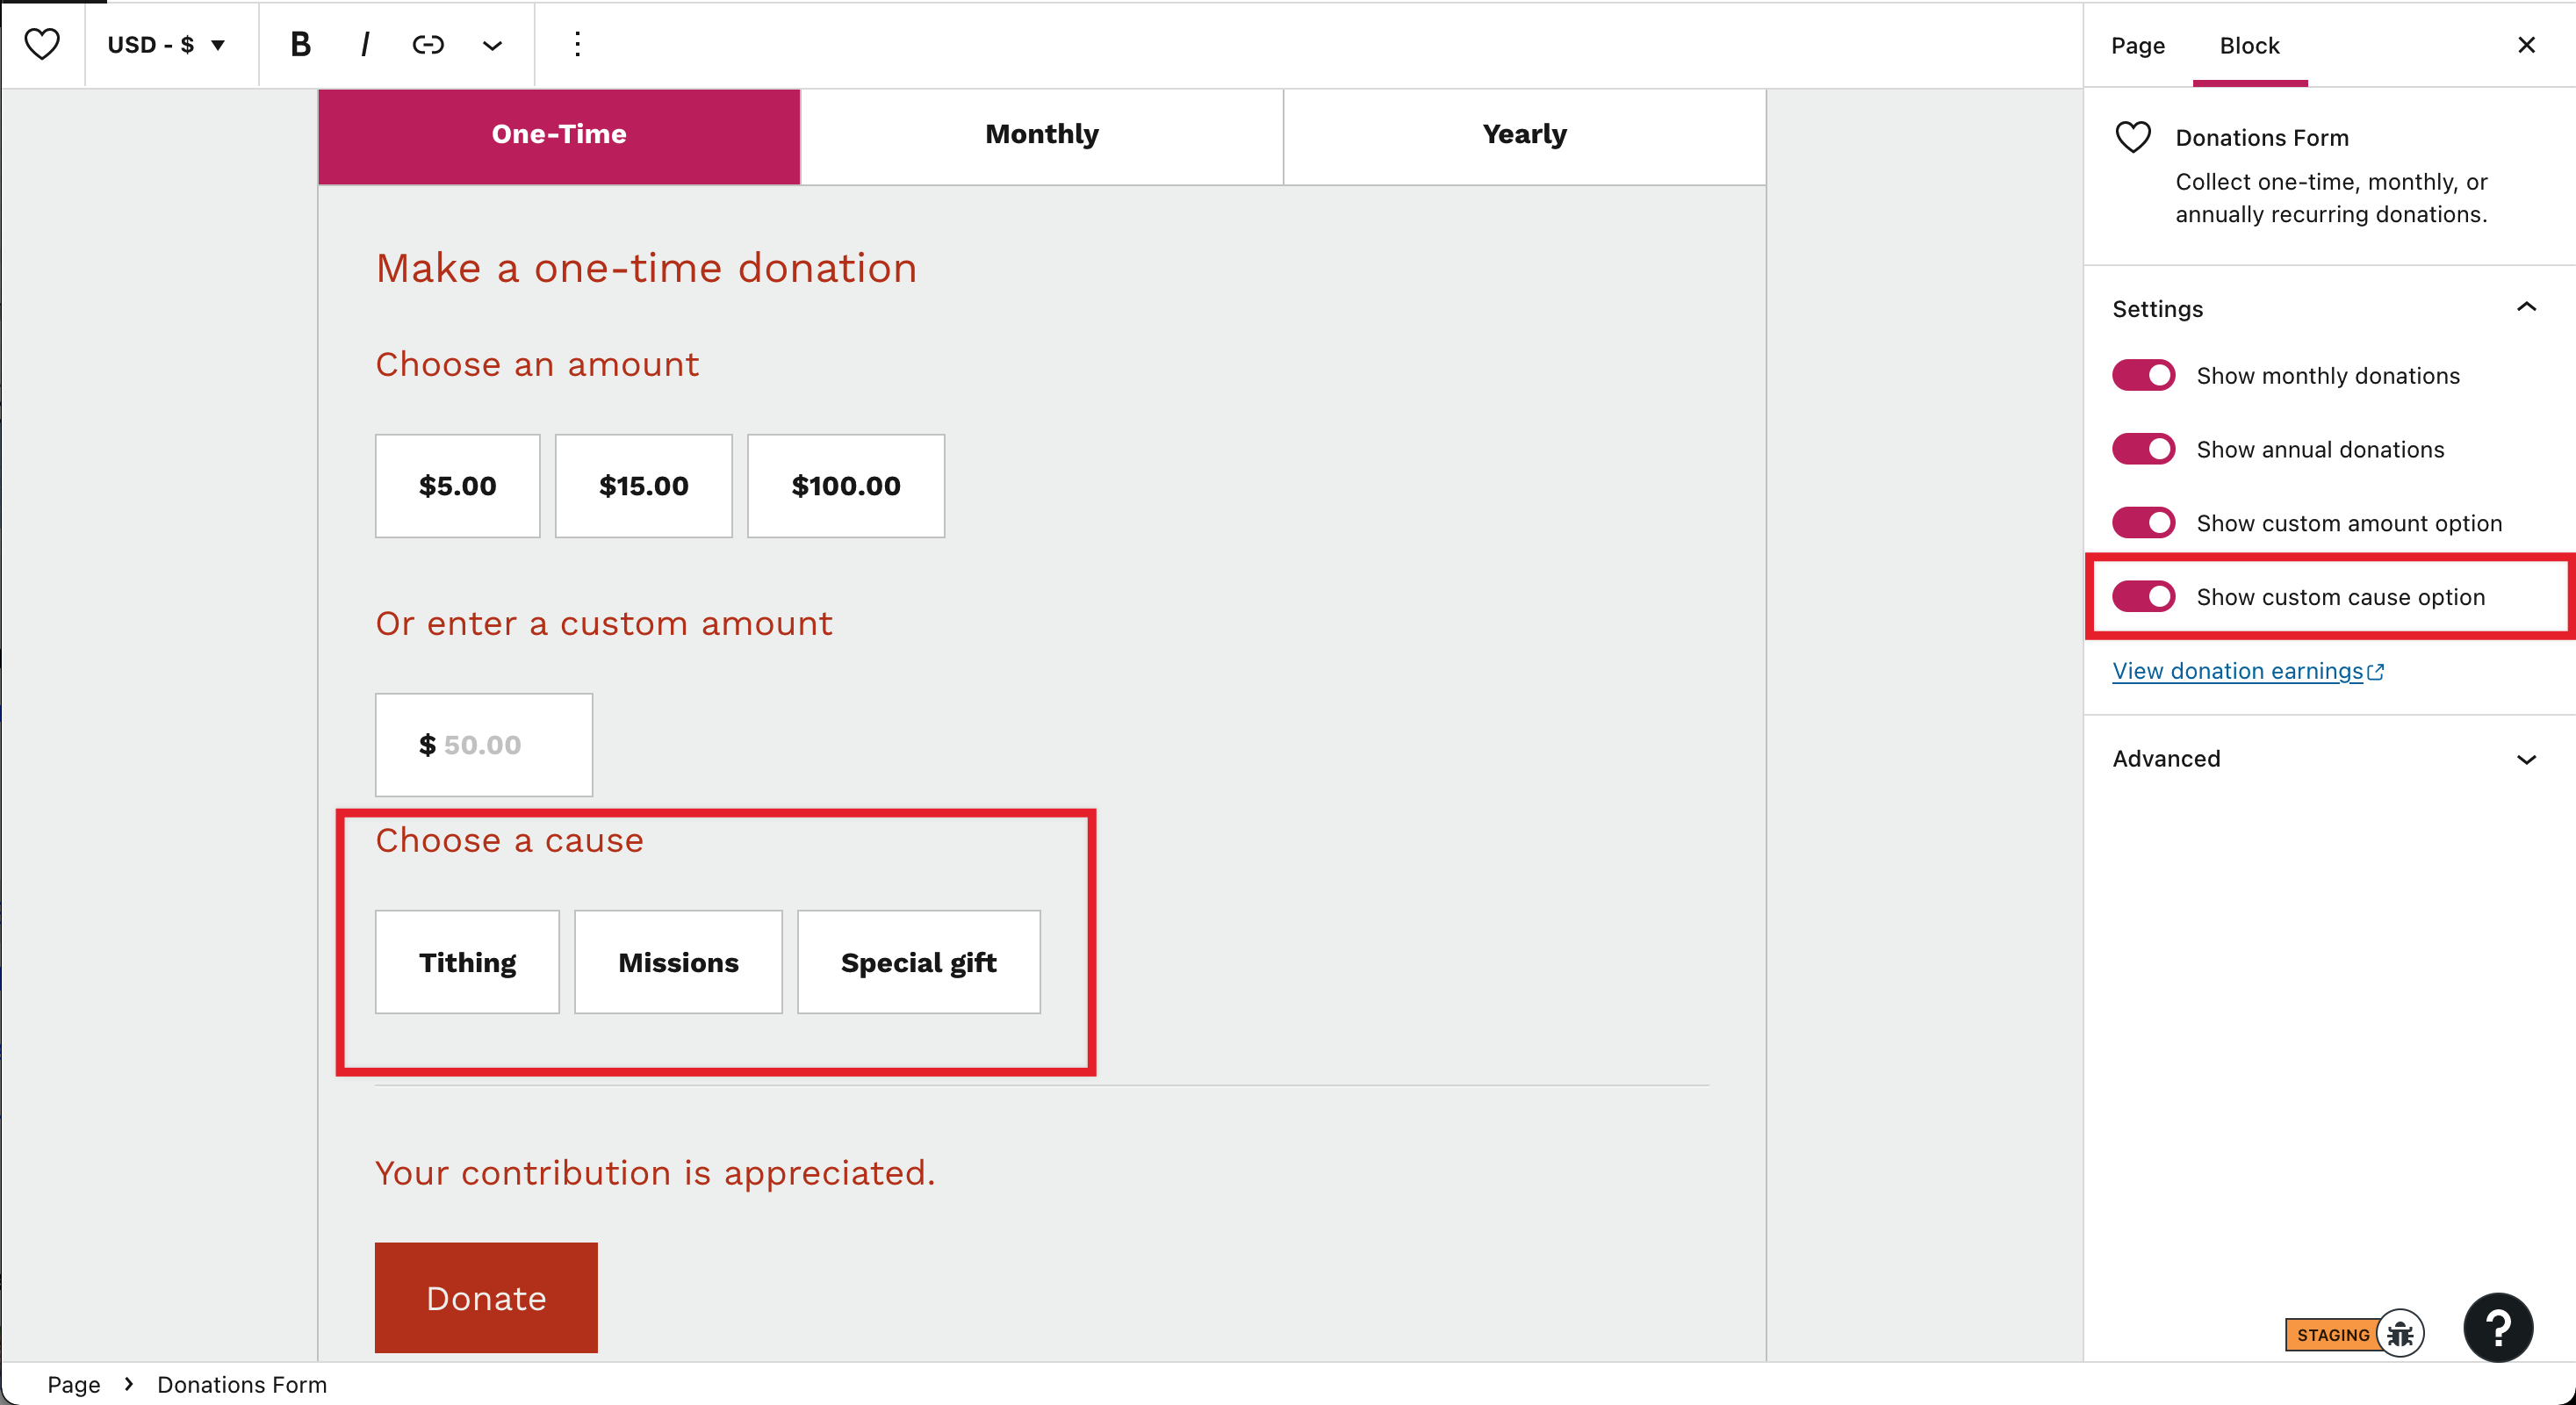Click the Donations Form heart block icon in toolbar
2576x1405 pixels.
tap(42, 45)
